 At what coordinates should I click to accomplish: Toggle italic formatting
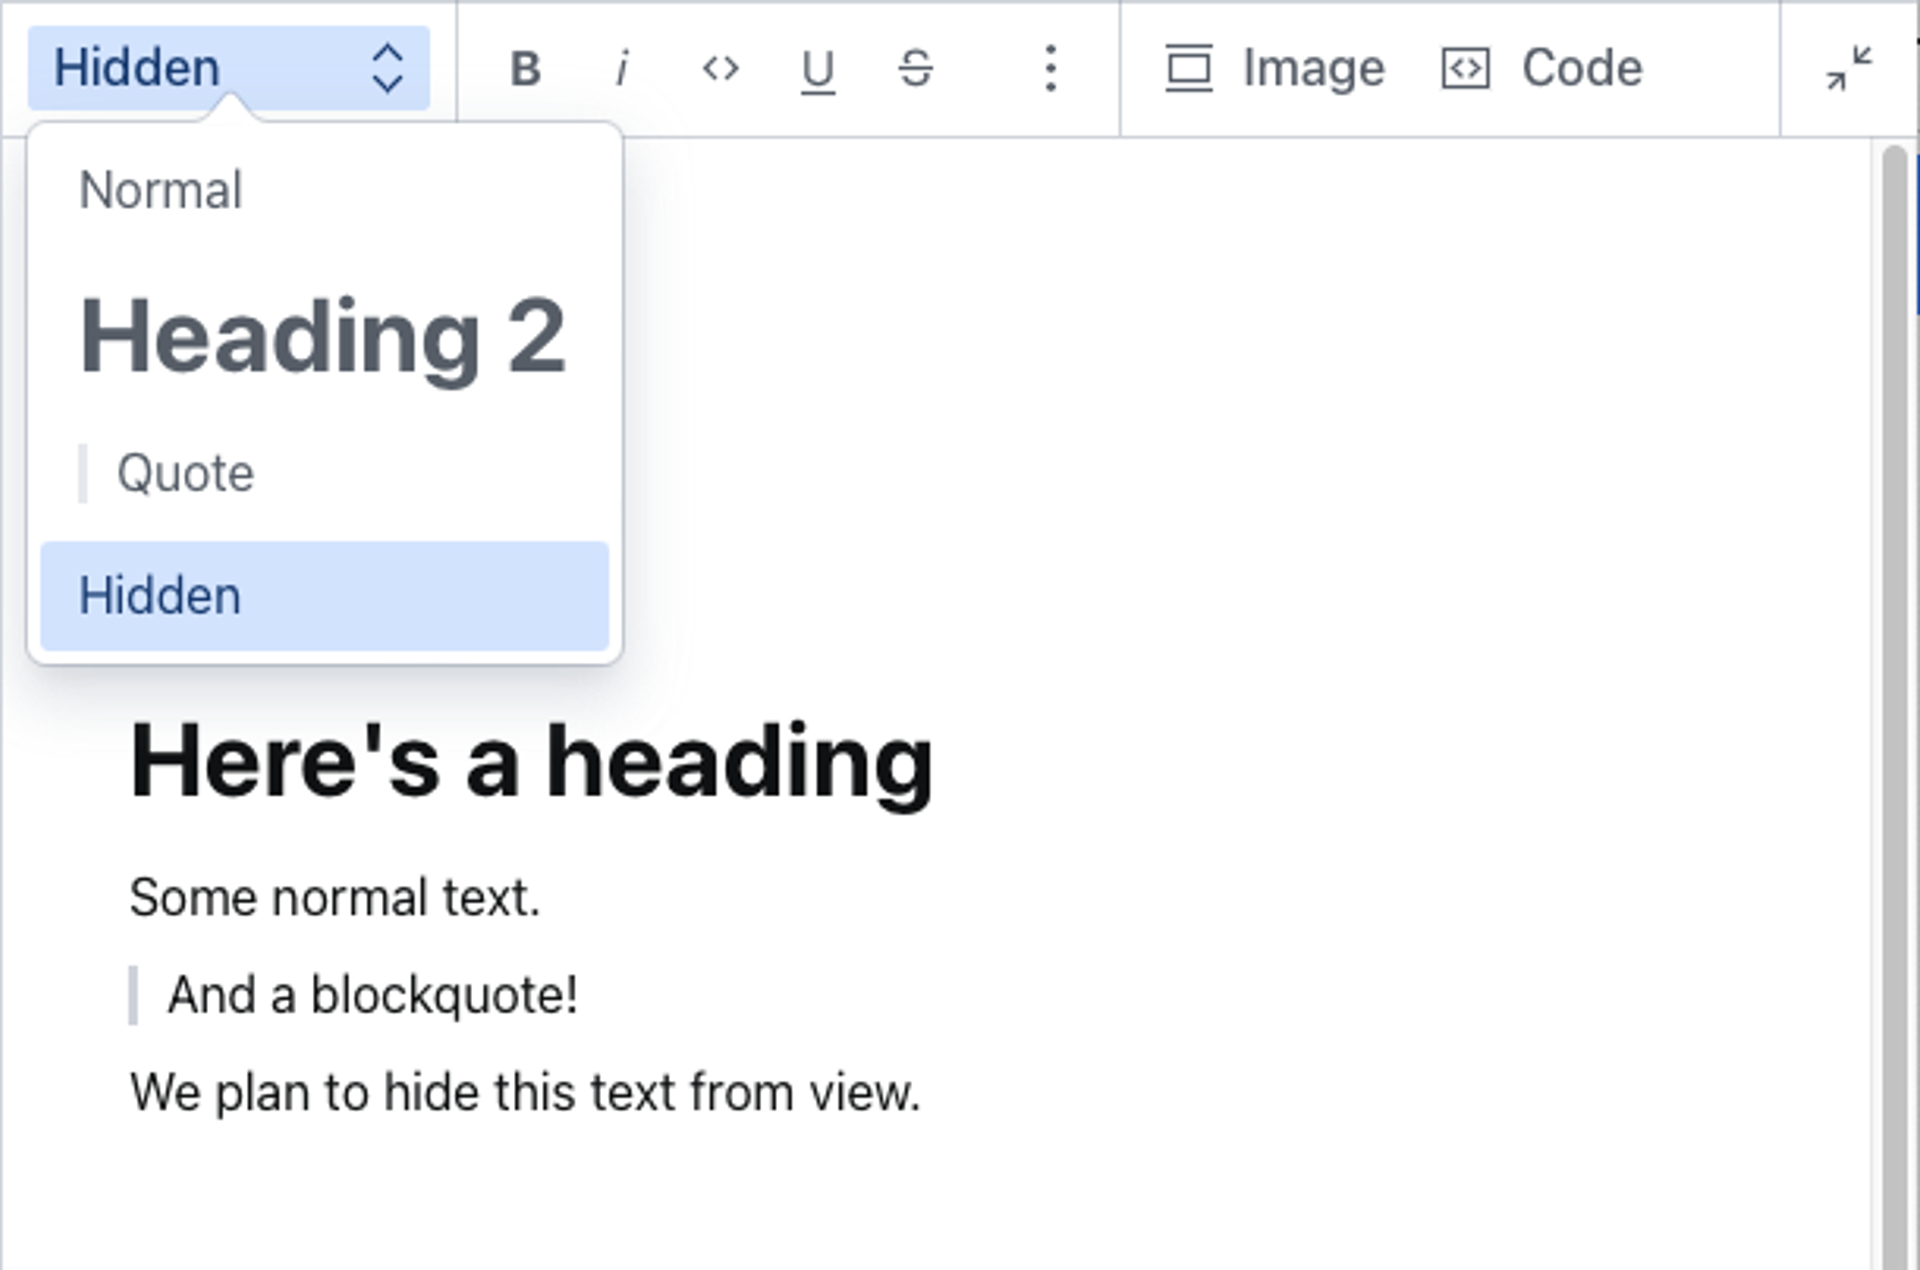(622, 69)
